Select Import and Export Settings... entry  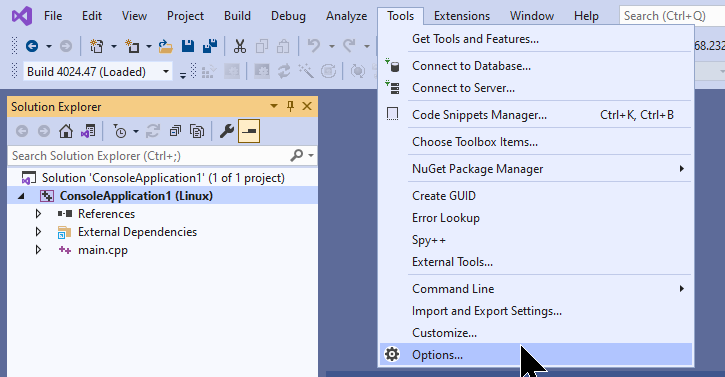tap(535, 311)
